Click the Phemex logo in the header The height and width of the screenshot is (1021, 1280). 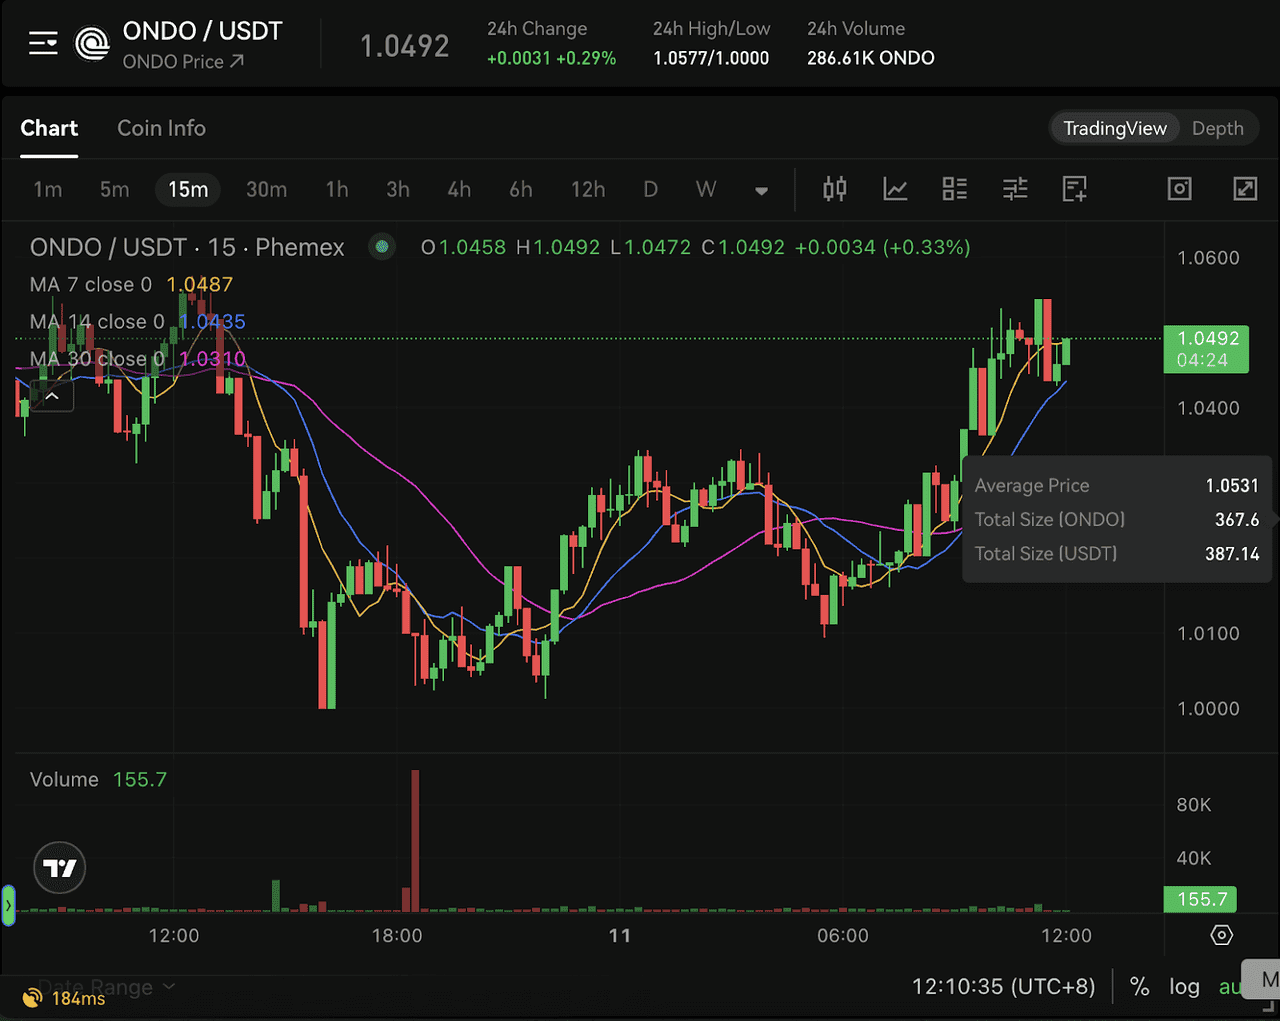coord(92,43)
